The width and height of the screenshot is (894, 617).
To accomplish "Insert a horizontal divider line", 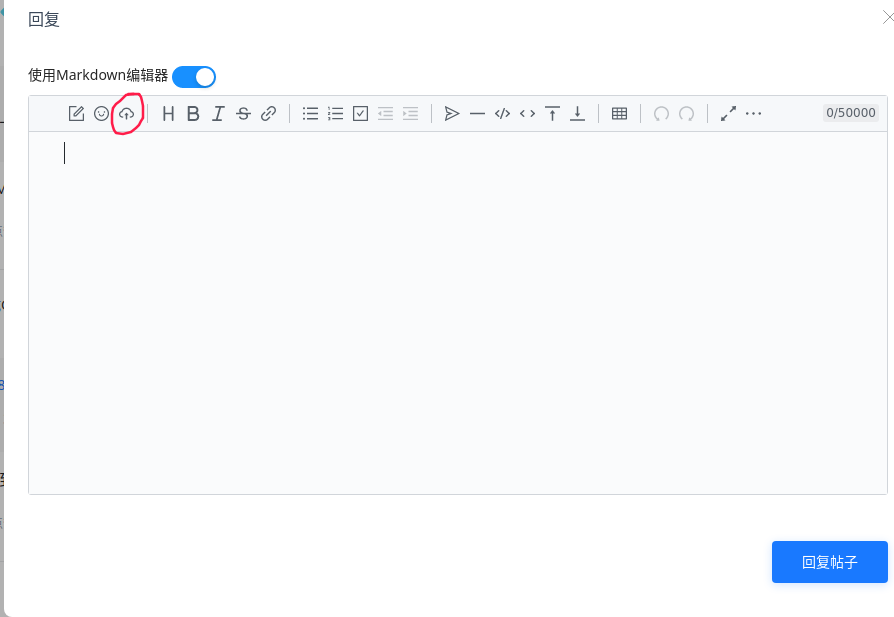I will (x=477, y=113).
